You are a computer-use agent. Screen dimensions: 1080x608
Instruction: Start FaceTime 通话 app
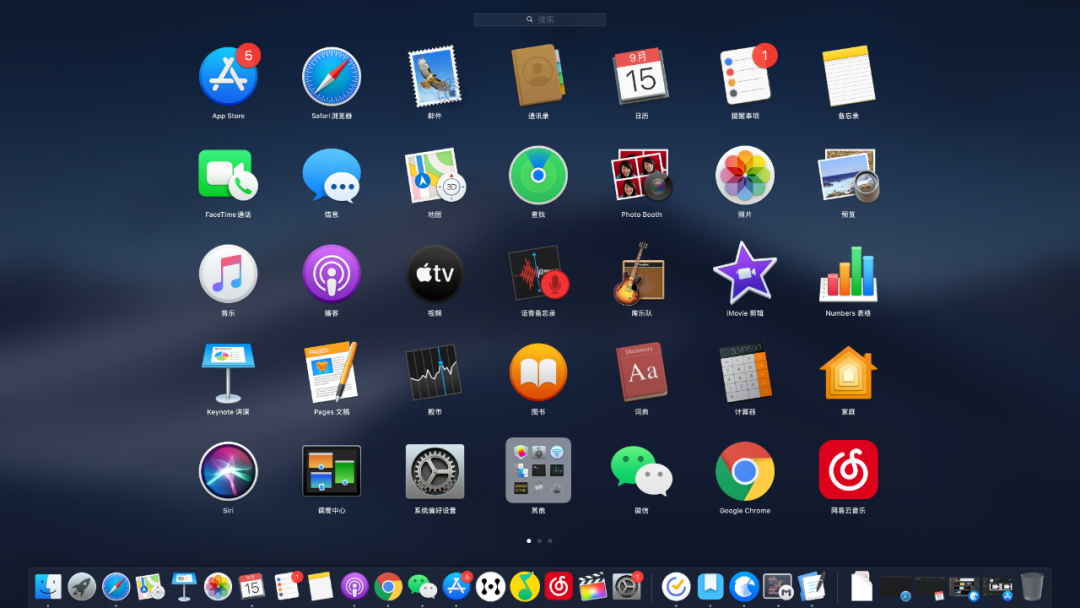click(x=228, y=175)
